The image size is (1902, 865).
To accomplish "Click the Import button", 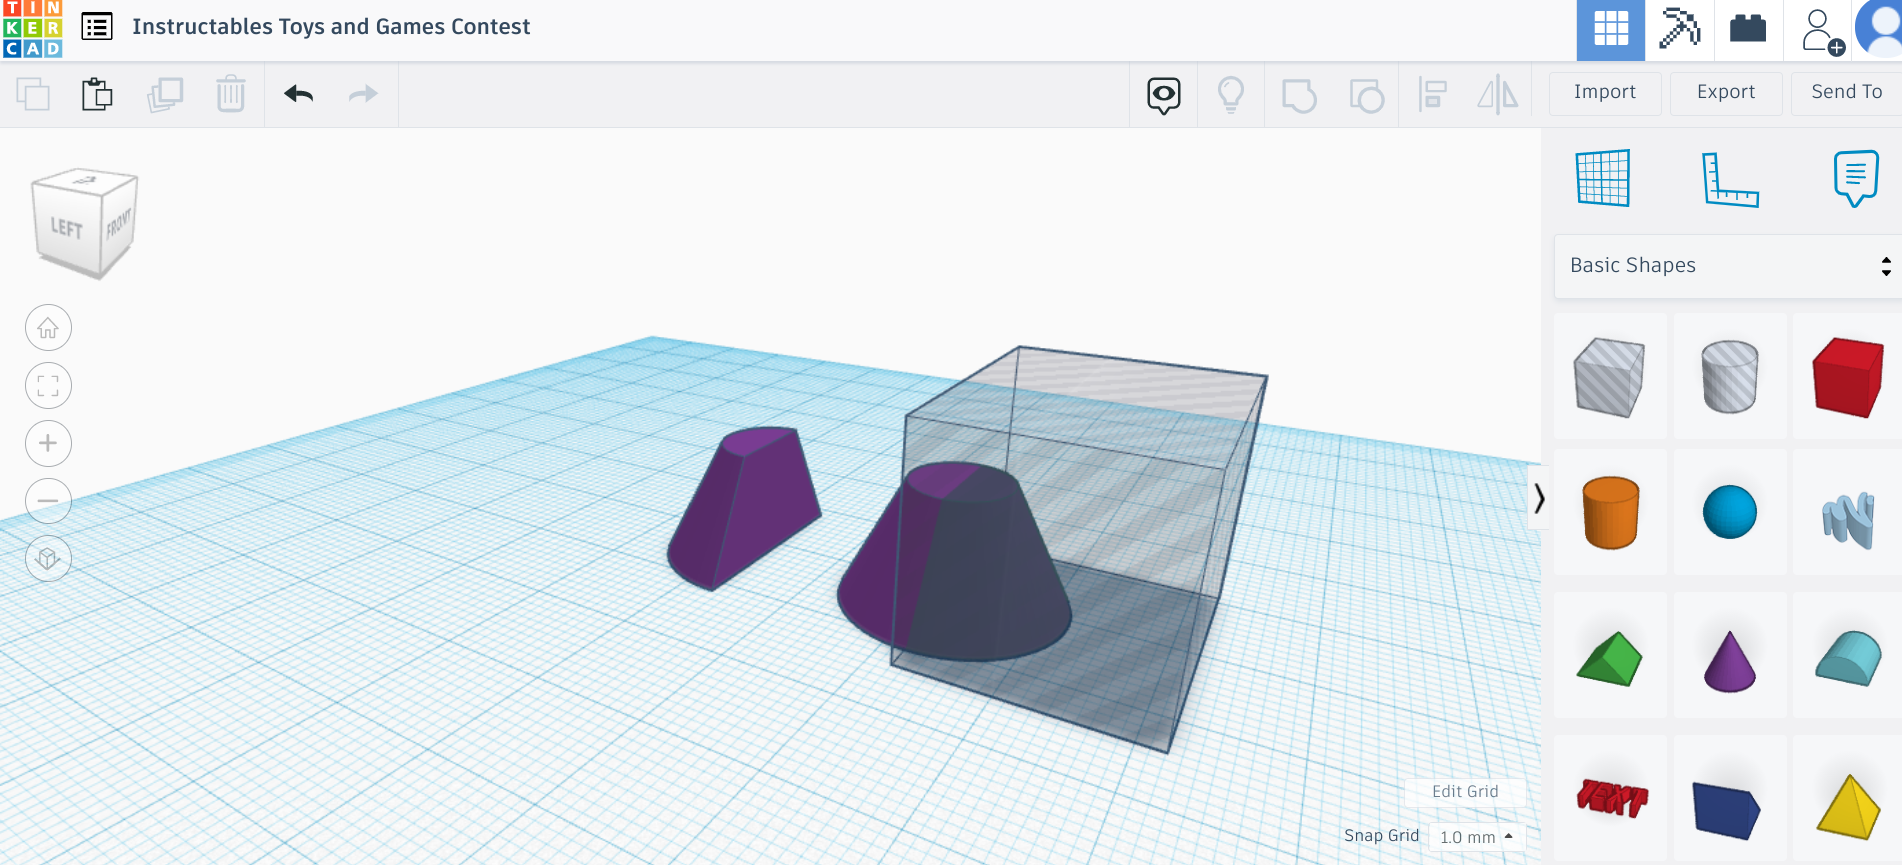I will (x=1605, y=93).
